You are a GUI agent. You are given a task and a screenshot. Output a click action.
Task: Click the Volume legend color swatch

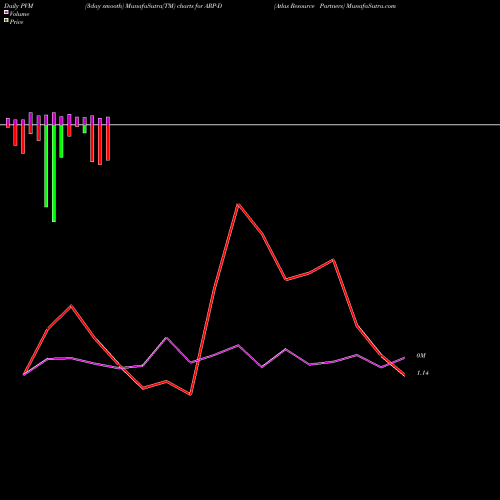6,12
